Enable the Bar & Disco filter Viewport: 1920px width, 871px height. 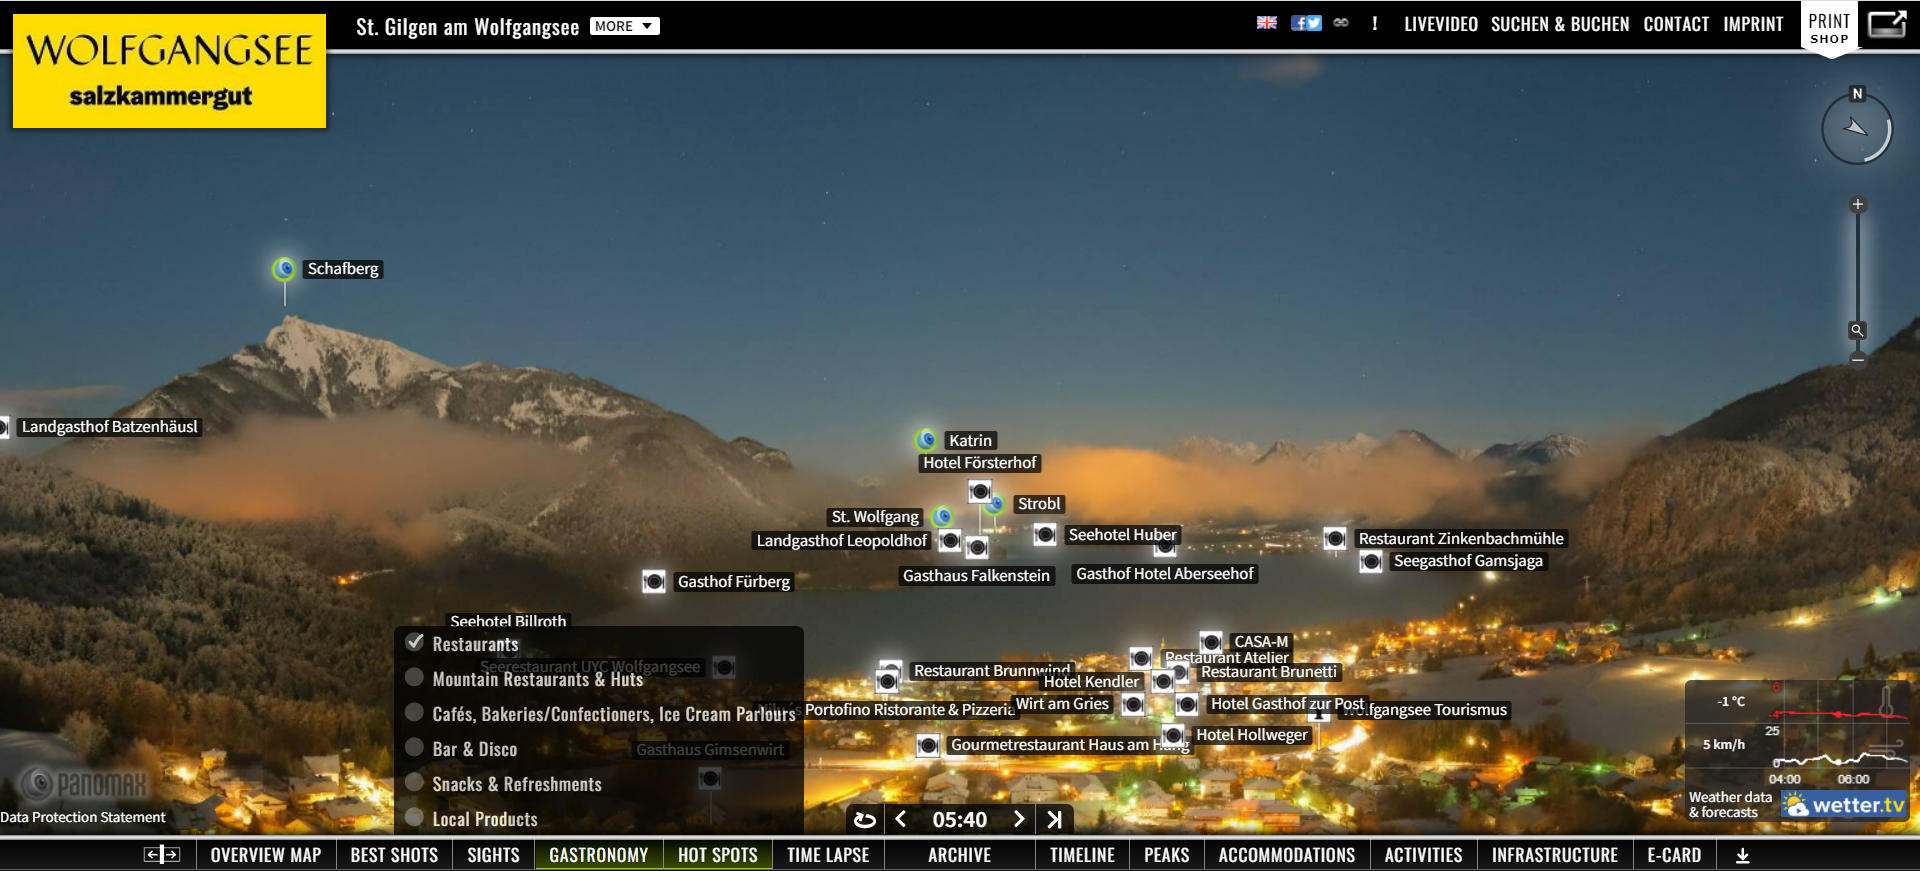(x=414, y=747)
